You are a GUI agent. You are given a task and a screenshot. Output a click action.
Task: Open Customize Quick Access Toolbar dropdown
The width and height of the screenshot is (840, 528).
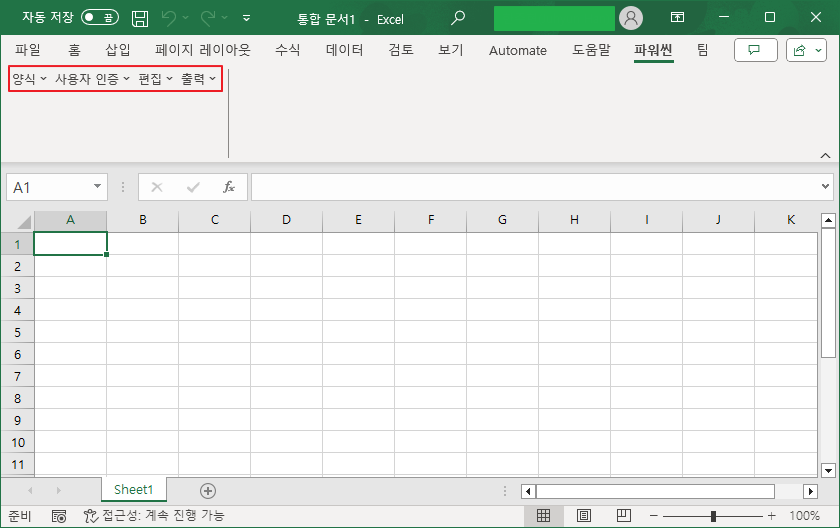click(246, 18)
